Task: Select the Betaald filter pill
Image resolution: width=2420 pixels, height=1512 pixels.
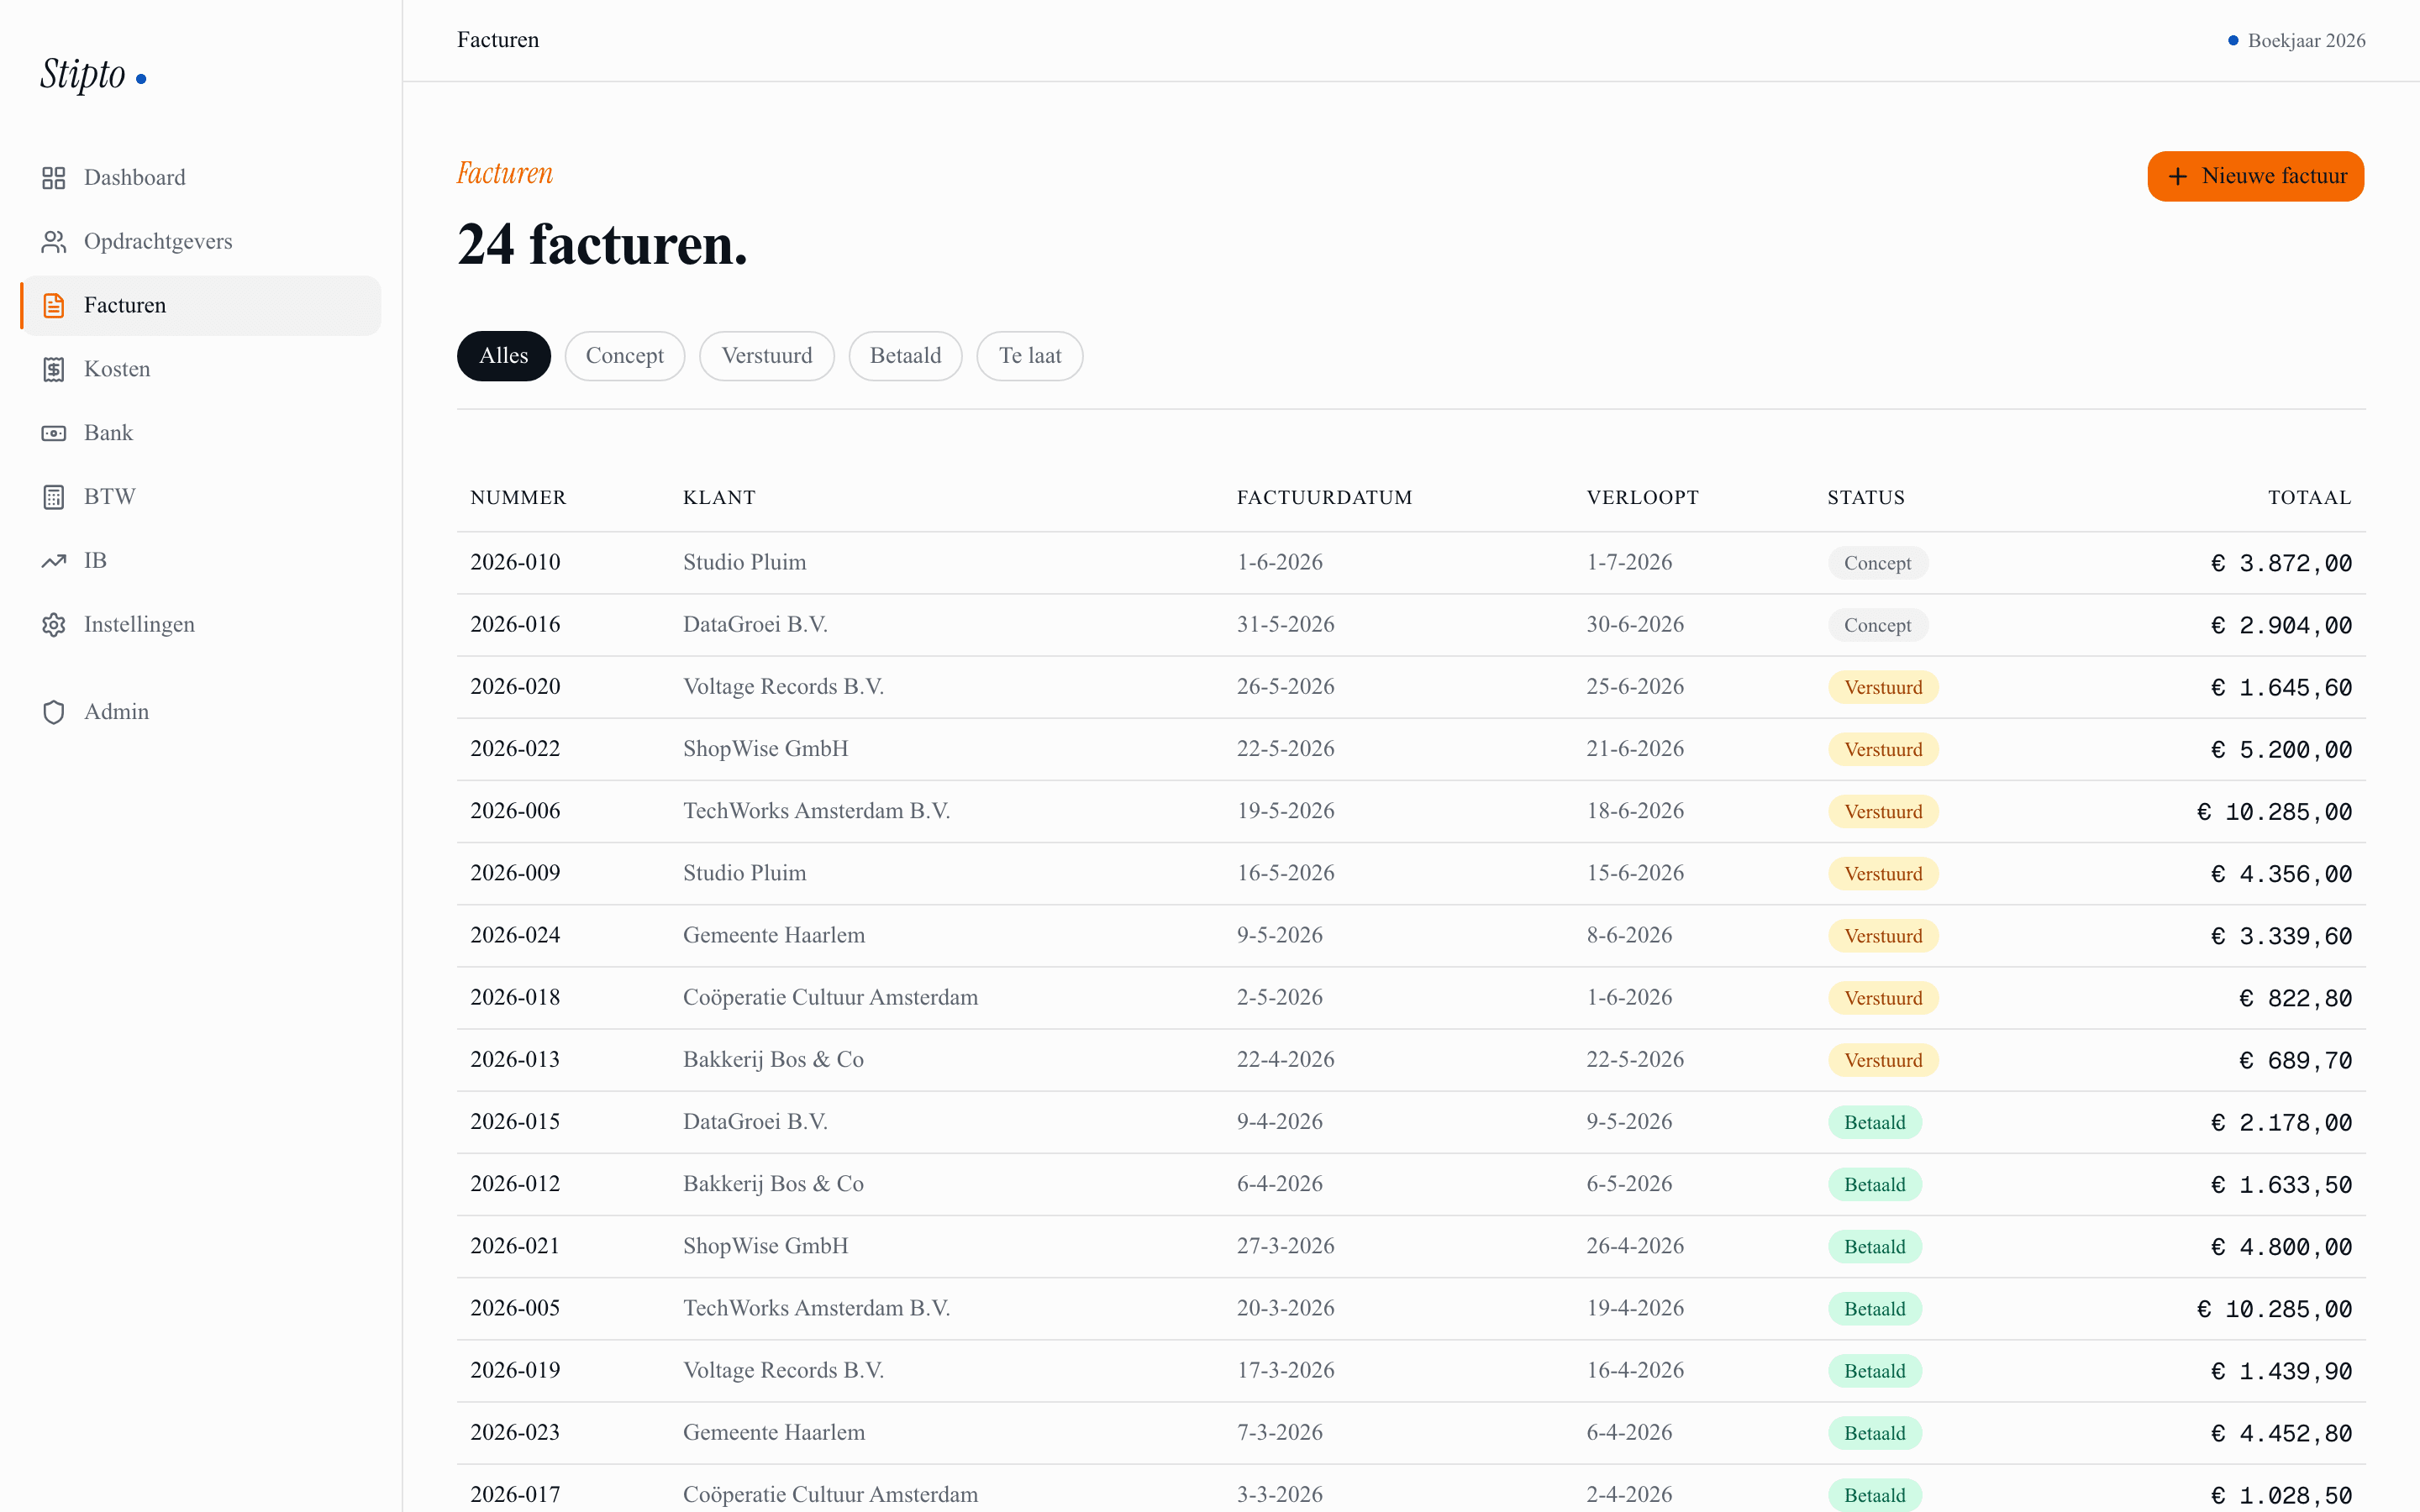Action: 905,356
